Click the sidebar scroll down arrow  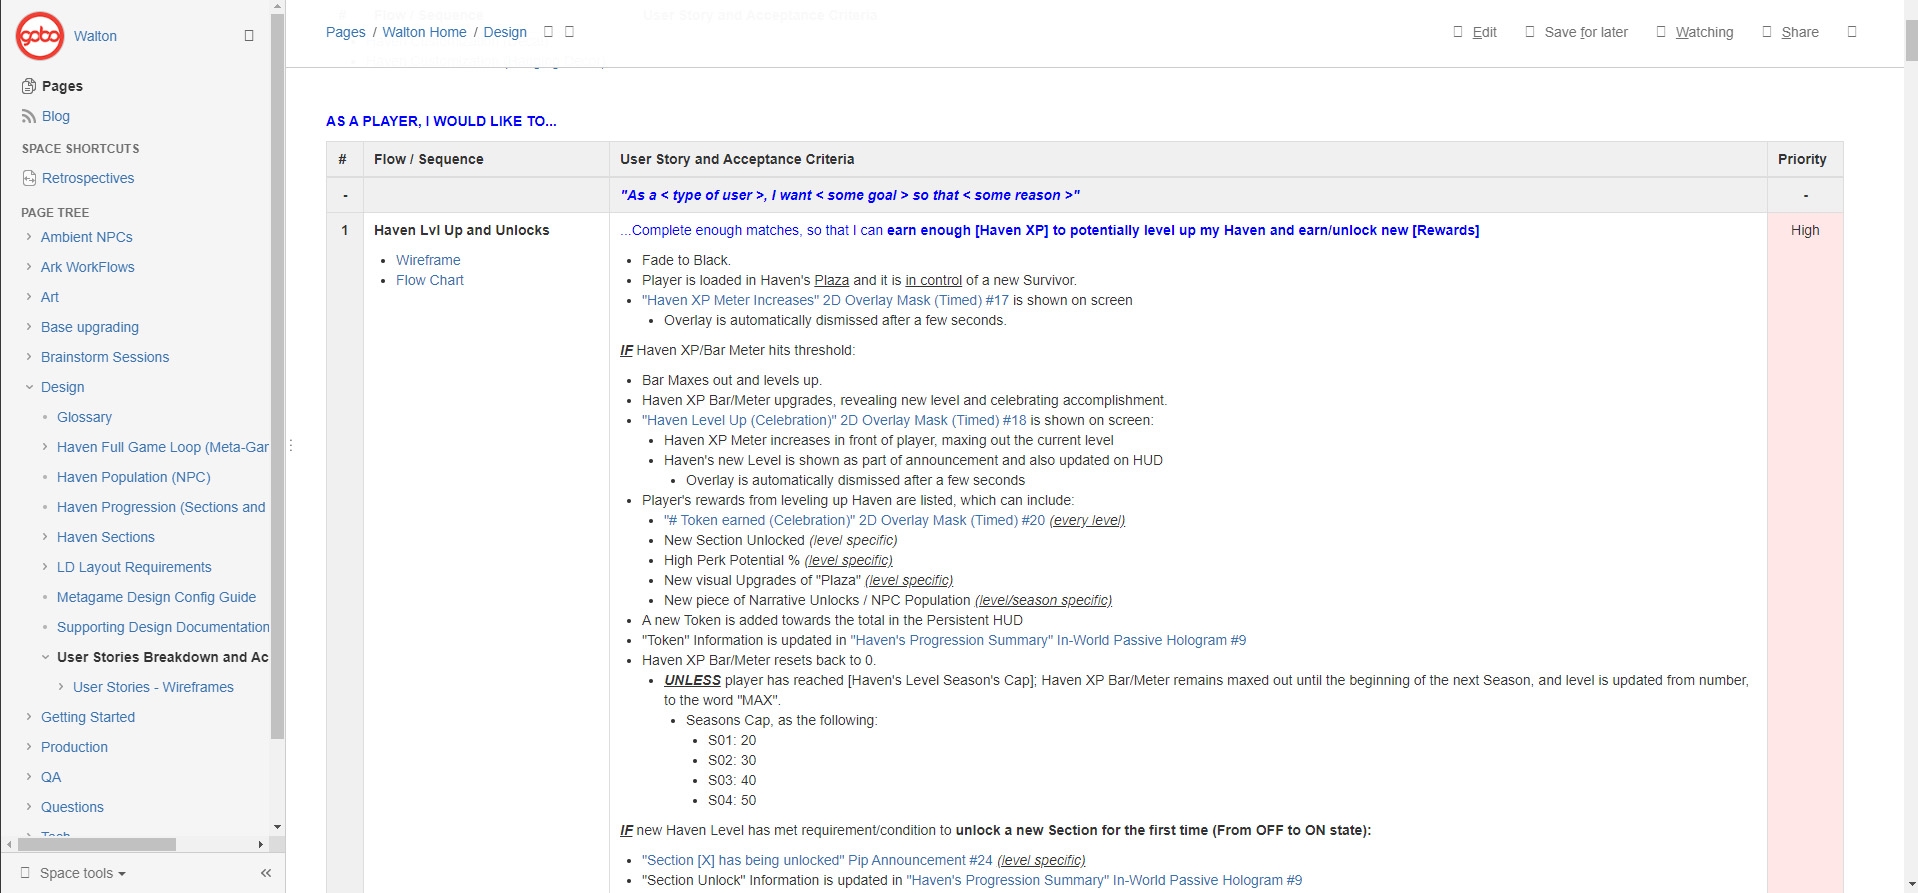[277, 827]
